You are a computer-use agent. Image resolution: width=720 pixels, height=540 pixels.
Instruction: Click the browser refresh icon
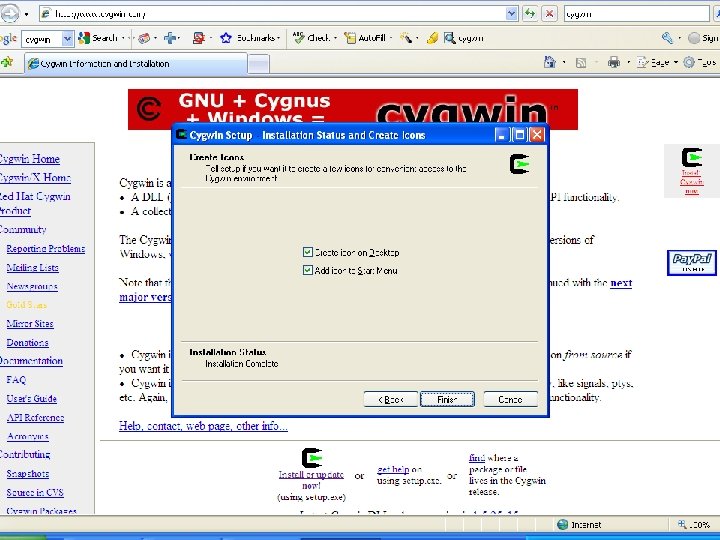530,14
